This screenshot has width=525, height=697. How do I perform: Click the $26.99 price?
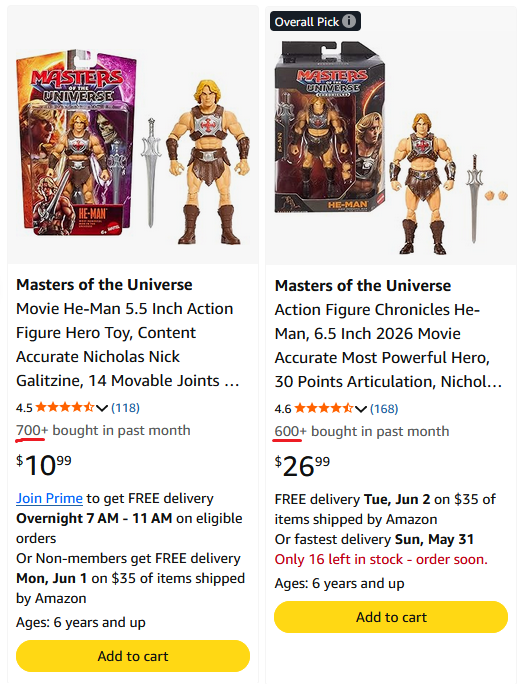303,466
